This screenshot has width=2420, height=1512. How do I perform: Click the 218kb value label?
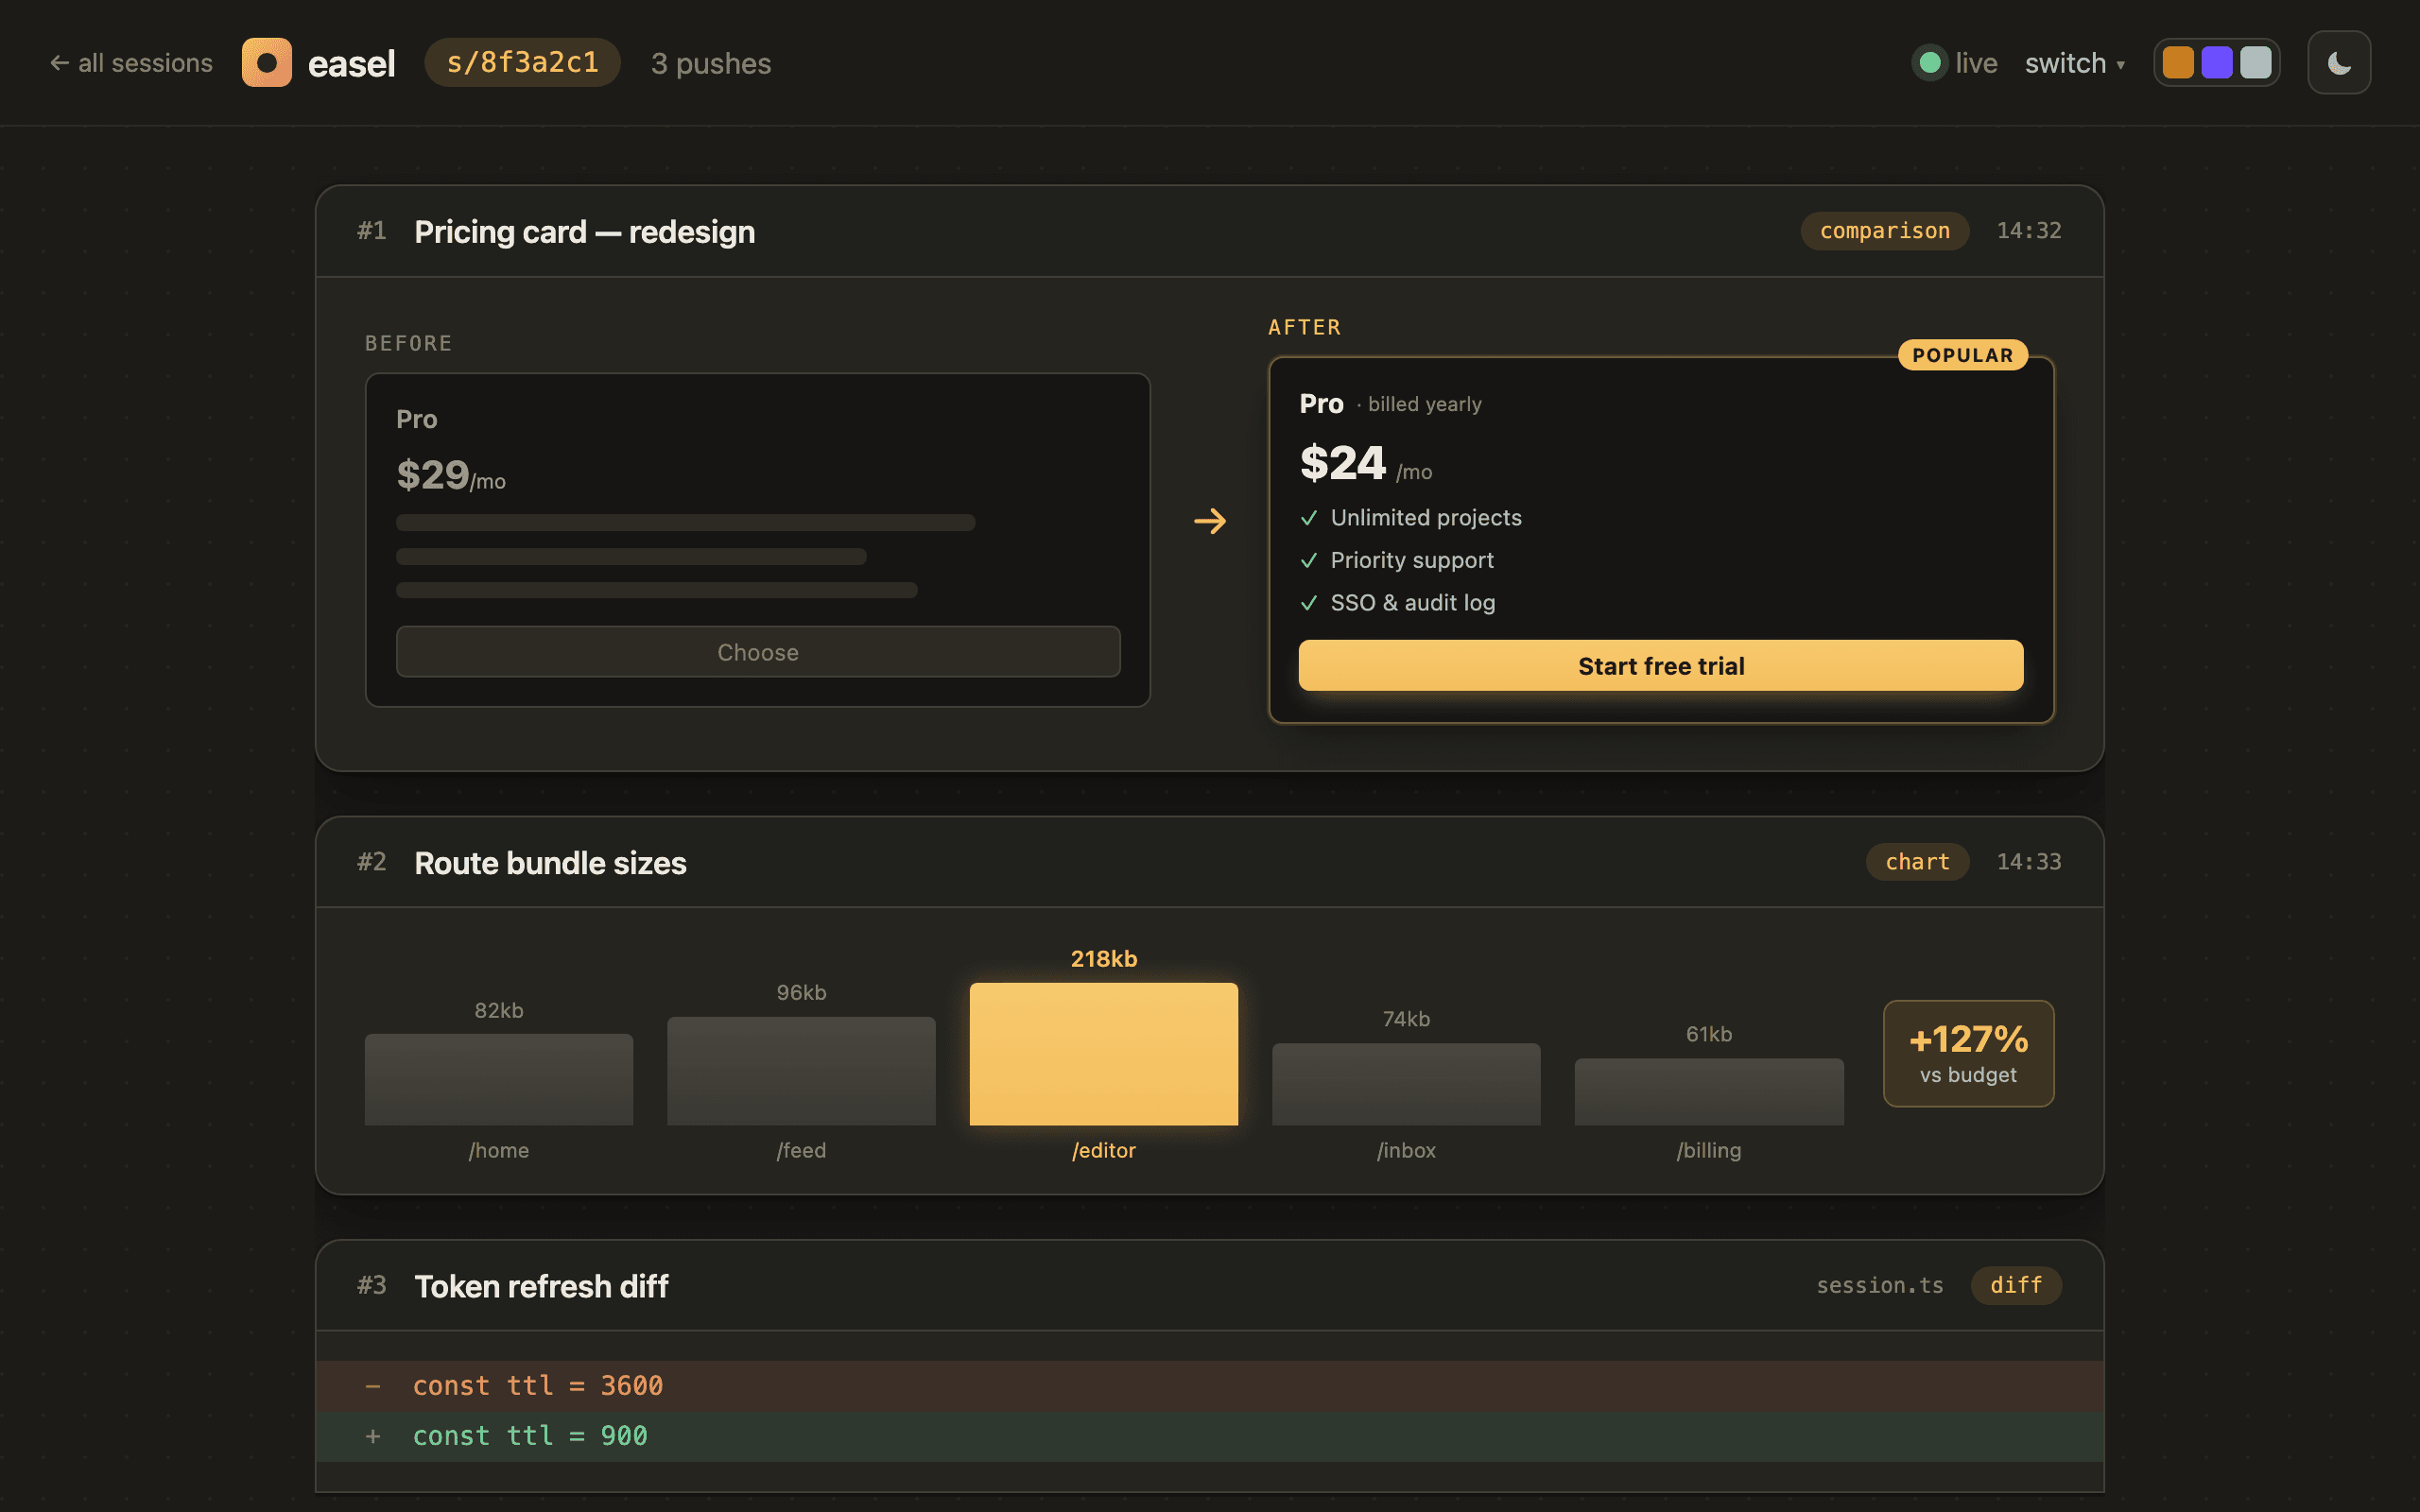[1104, 959]
